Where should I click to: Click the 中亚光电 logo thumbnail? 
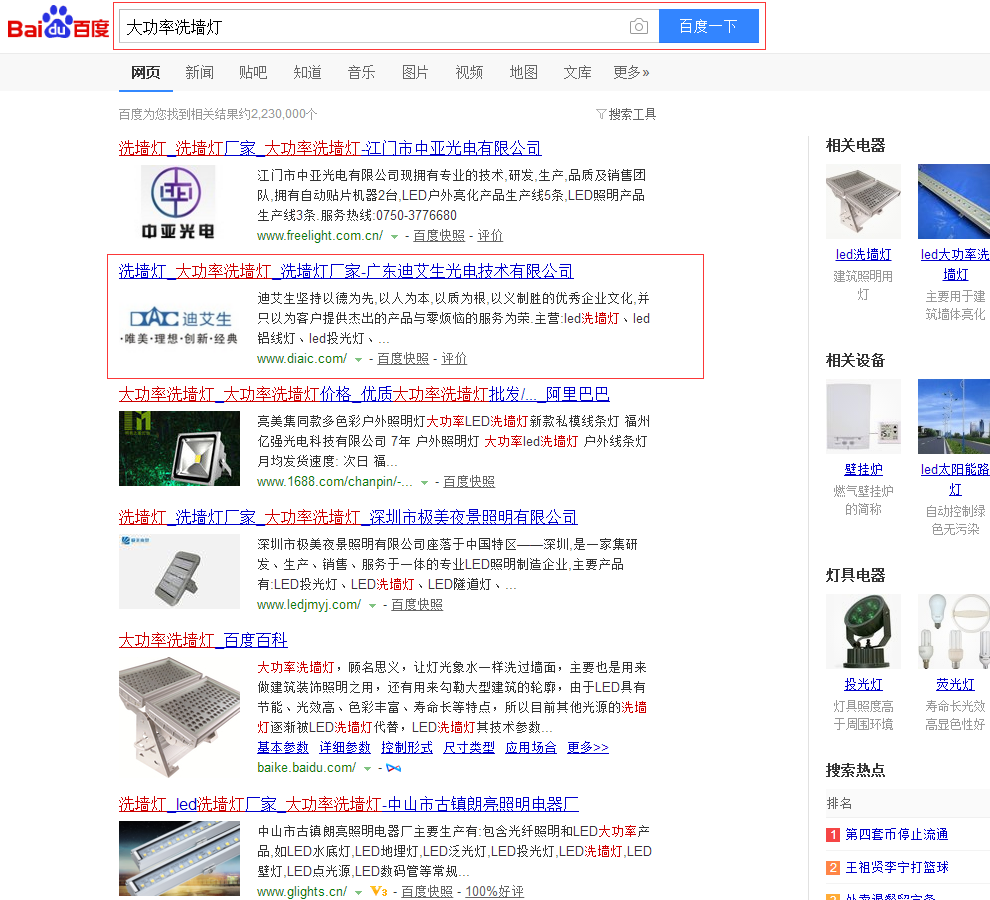tap(178, 203)
